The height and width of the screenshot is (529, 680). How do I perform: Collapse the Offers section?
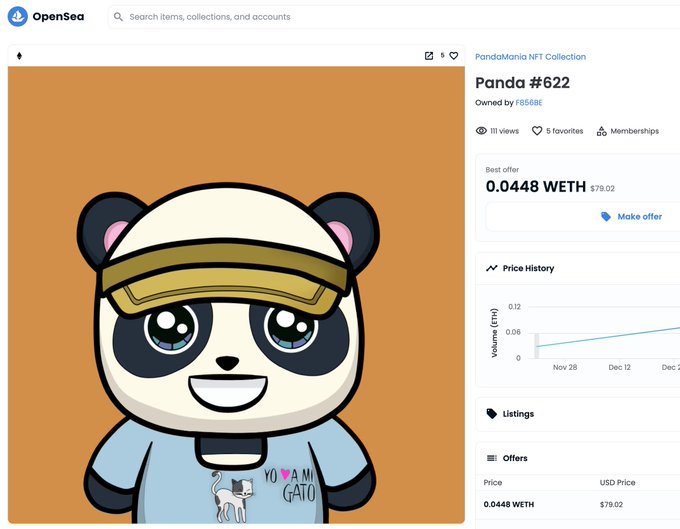pos(578,458)
